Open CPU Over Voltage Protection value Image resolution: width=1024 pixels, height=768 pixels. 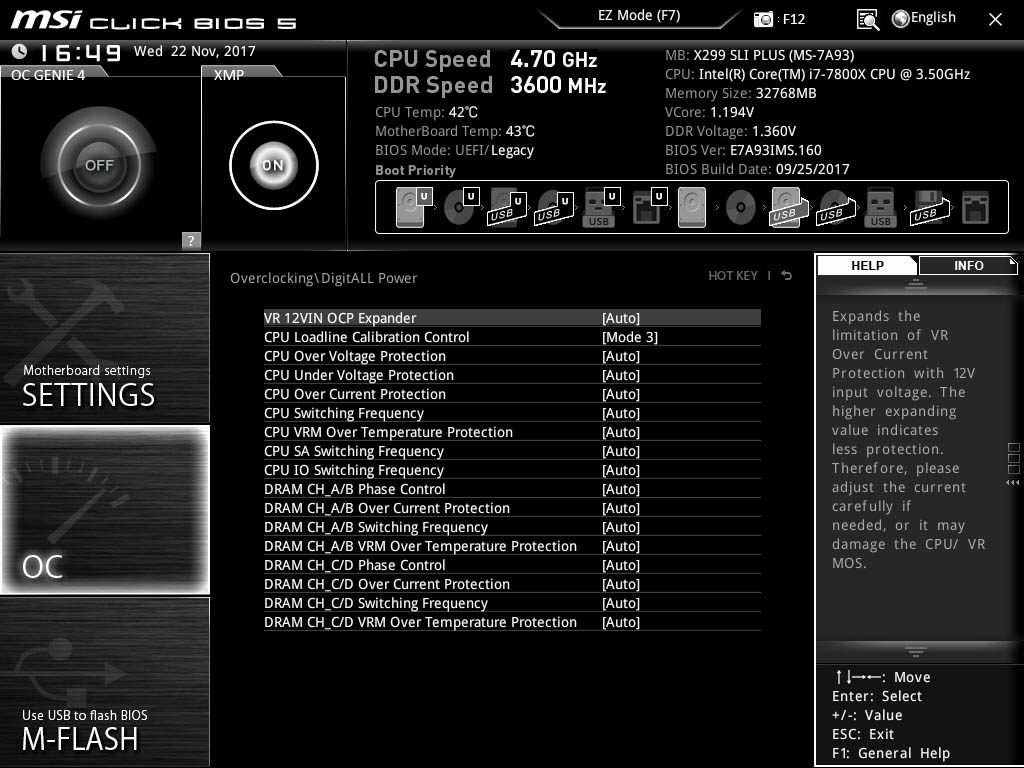coord(620,356)
